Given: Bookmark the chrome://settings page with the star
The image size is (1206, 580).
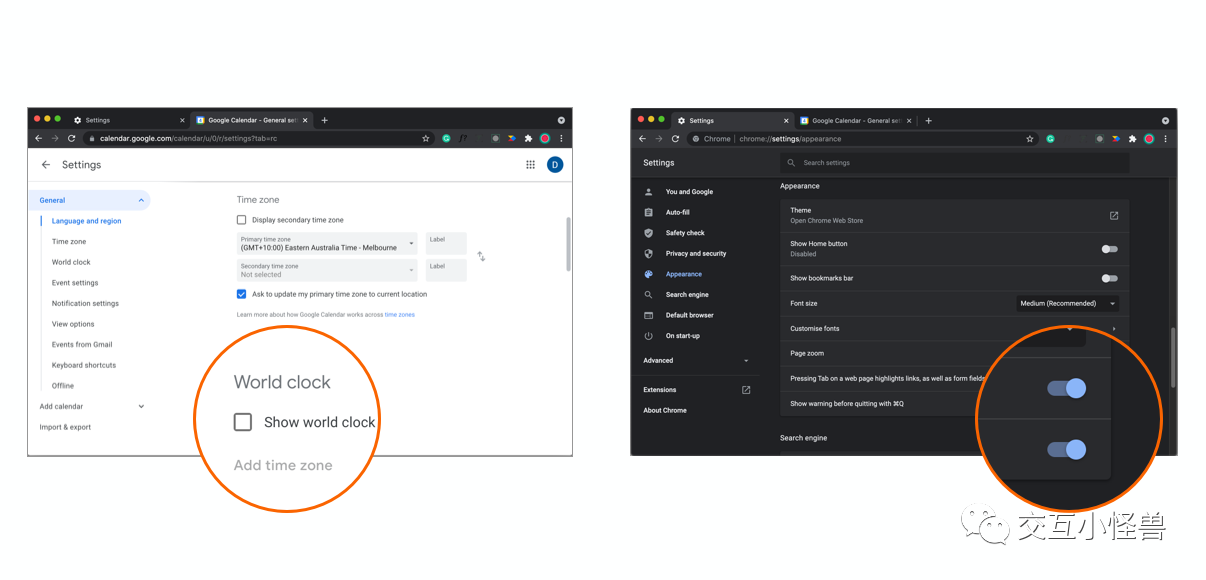Looking at the screenshot, I should point(1030,139).
